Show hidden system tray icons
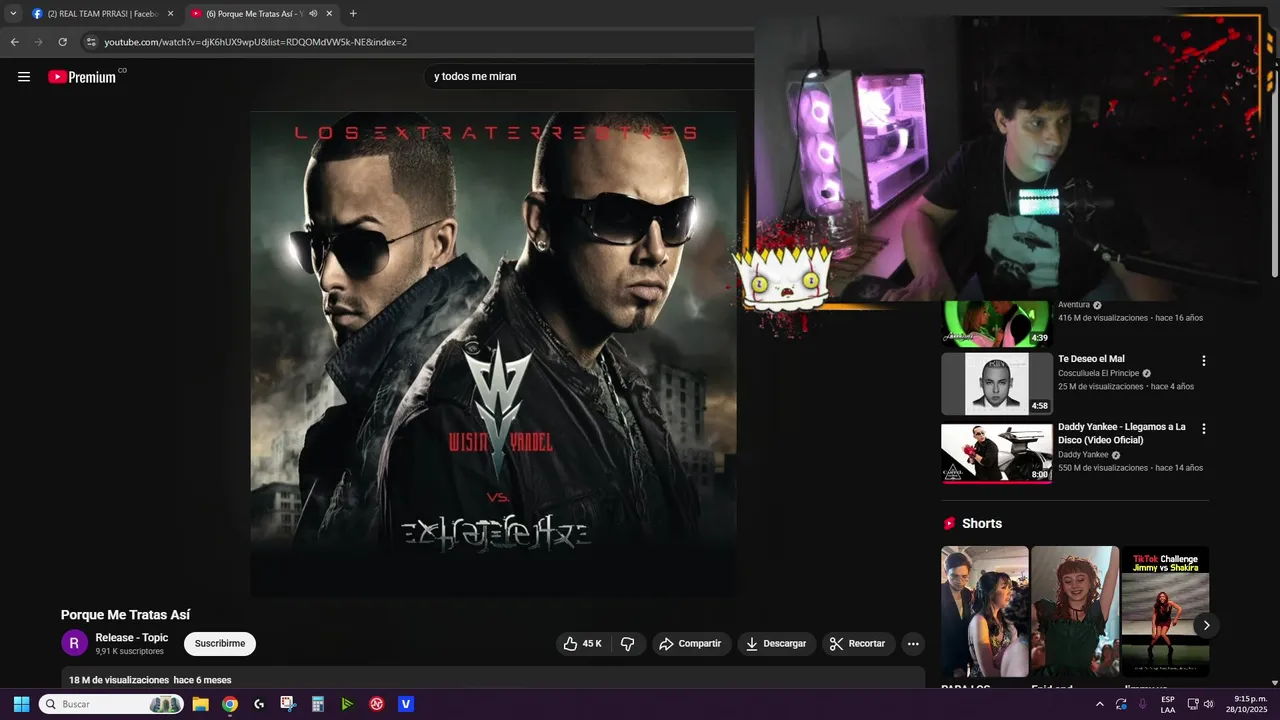Image resolution: width=1280 pixels, height=720 pixels. 1100,704
